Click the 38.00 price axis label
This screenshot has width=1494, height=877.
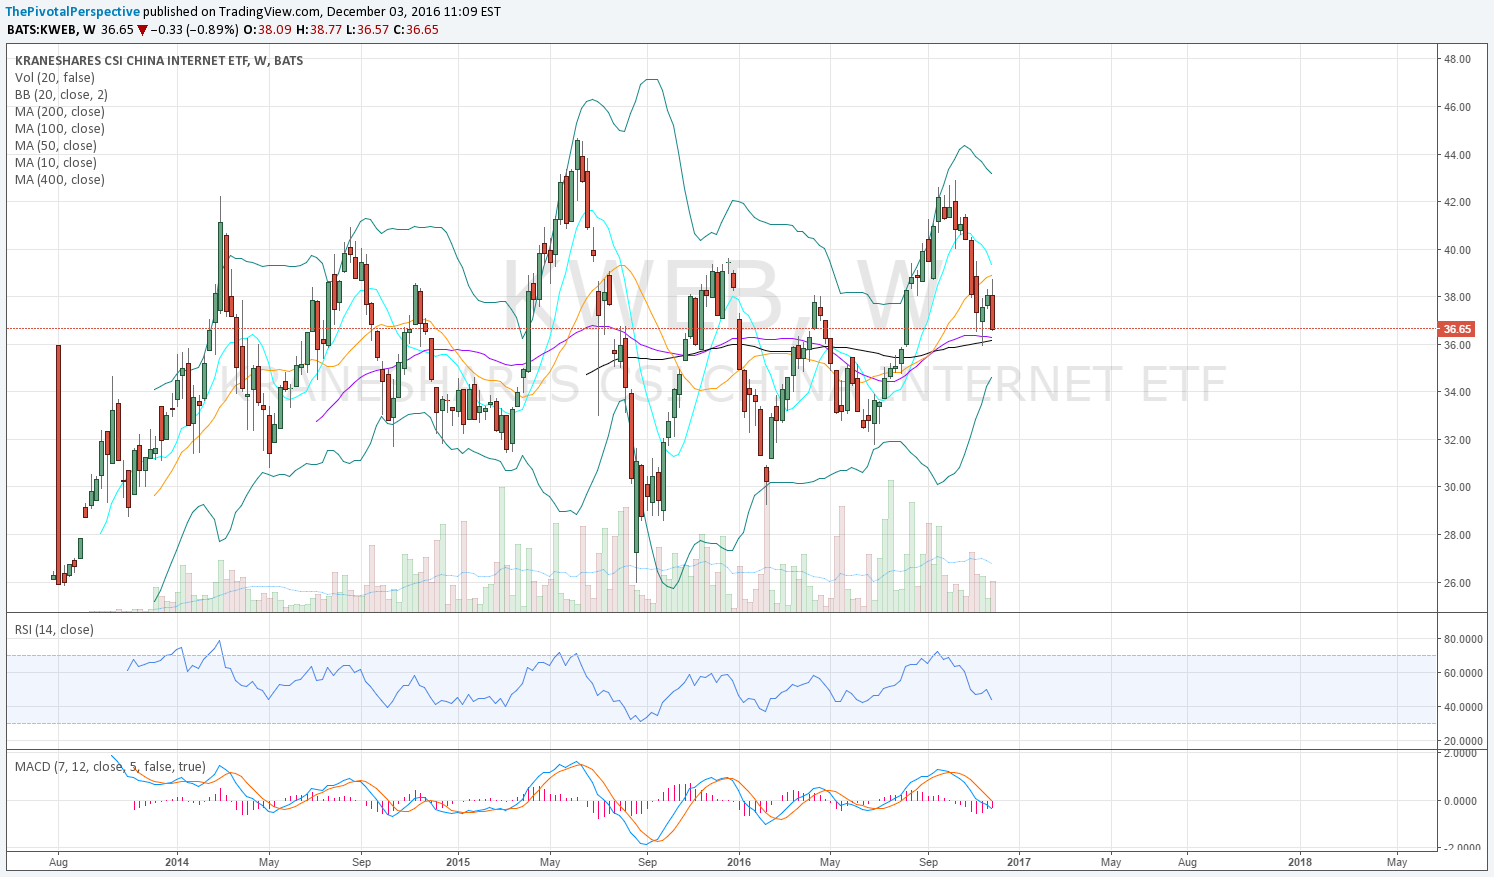click(x=1457, y=297)
